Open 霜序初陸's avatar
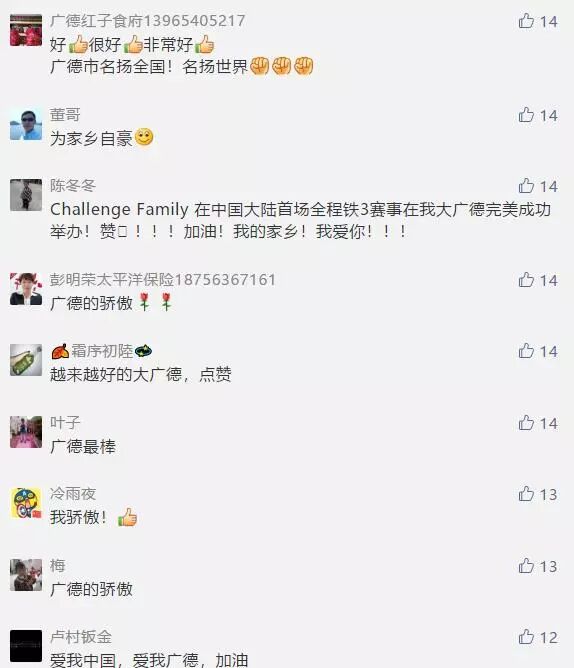 tap(26, 360)
